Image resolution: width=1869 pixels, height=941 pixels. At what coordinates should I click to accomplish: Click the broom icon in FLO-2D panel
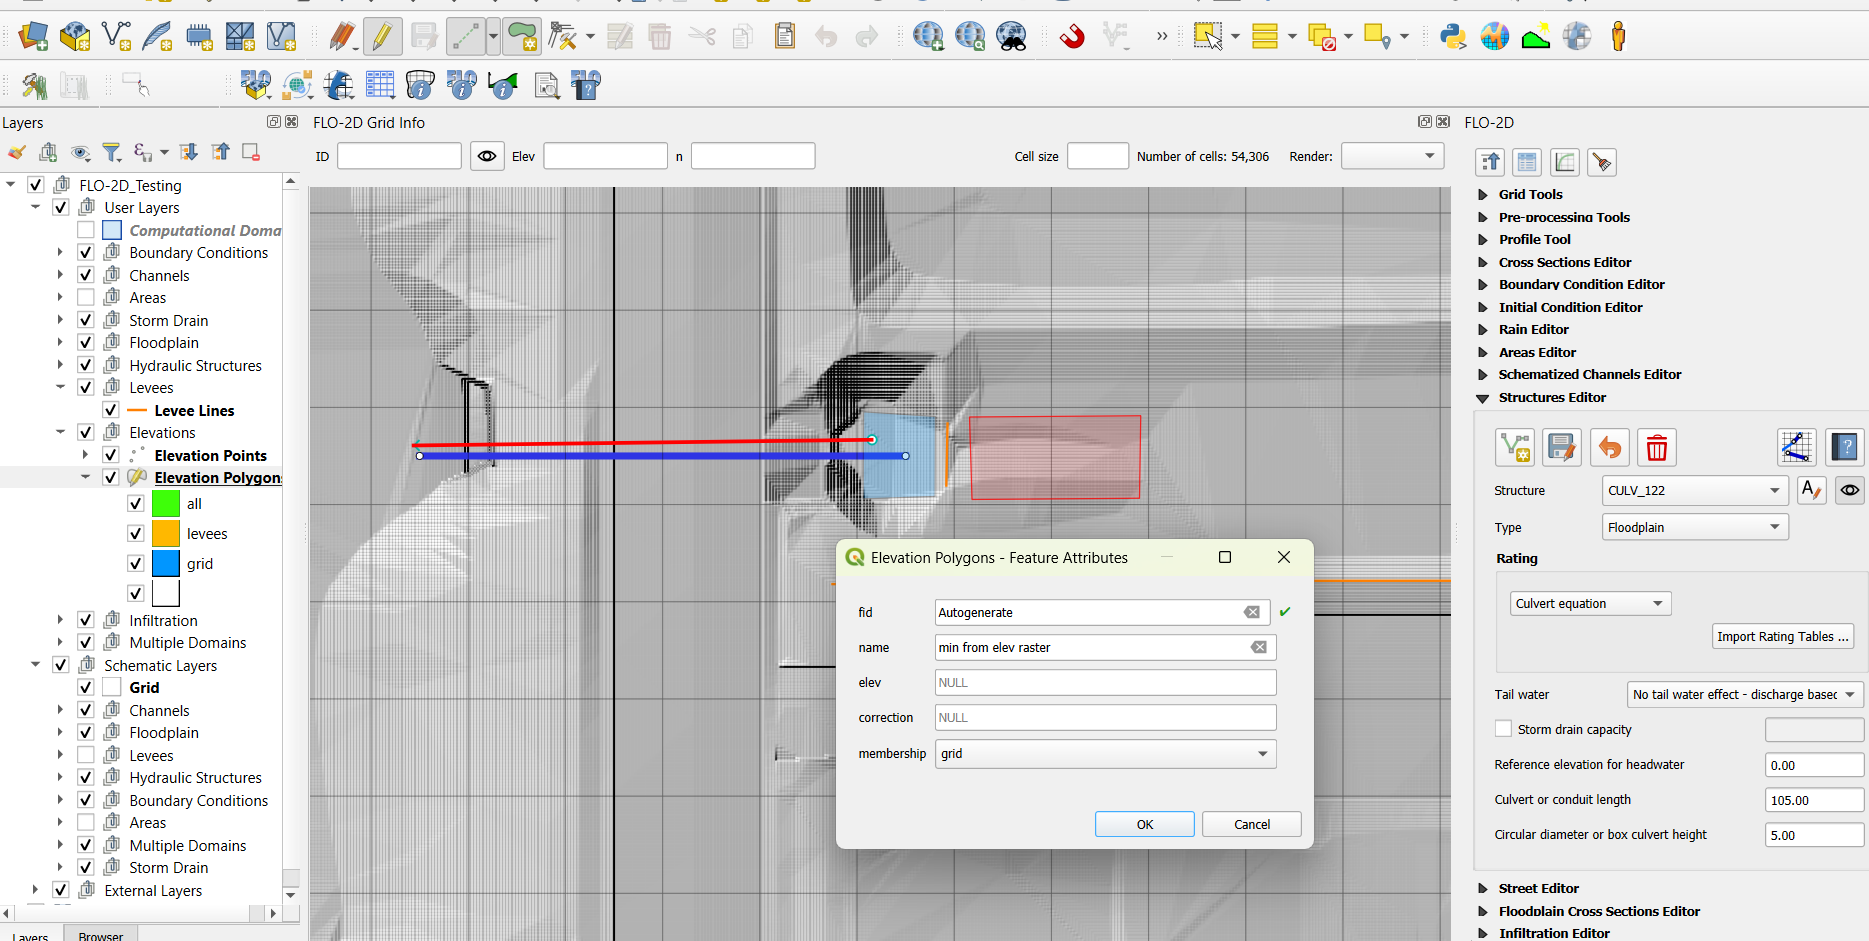[1601, 162]
